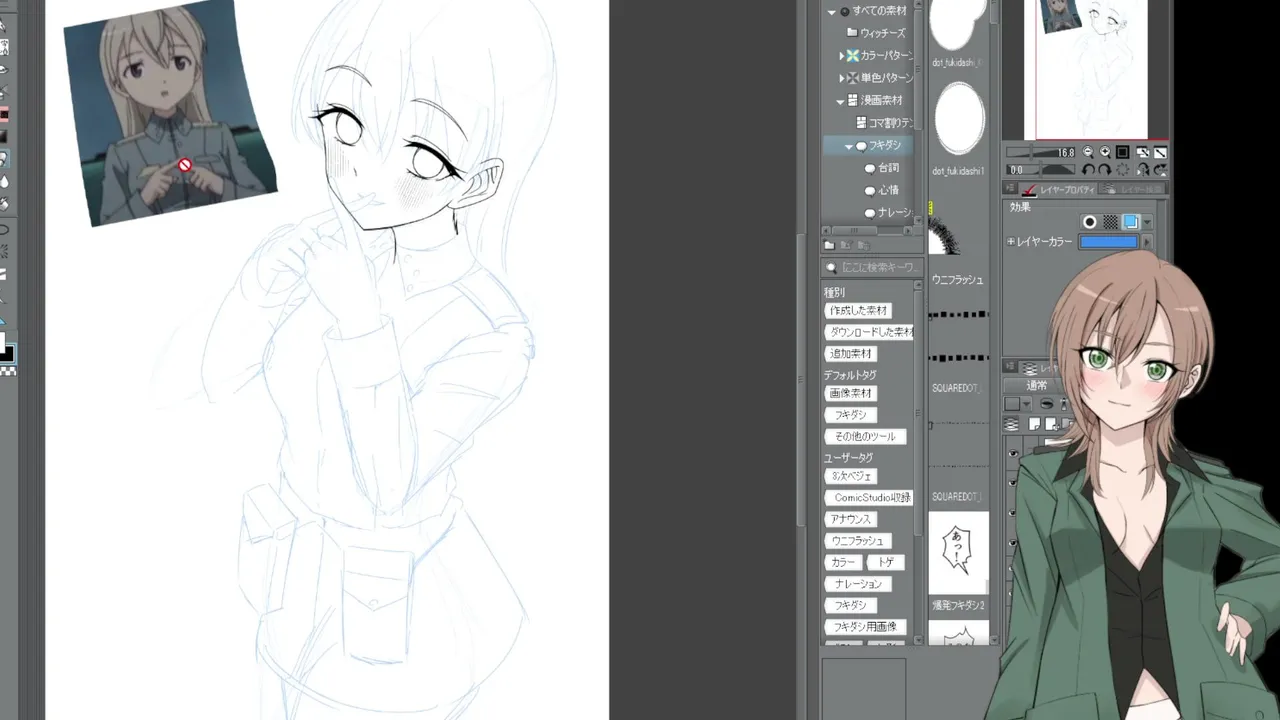Viewport: 1280px width, 720px height.
Task: Rotate the canvas view right
Action: (1105, 170)
